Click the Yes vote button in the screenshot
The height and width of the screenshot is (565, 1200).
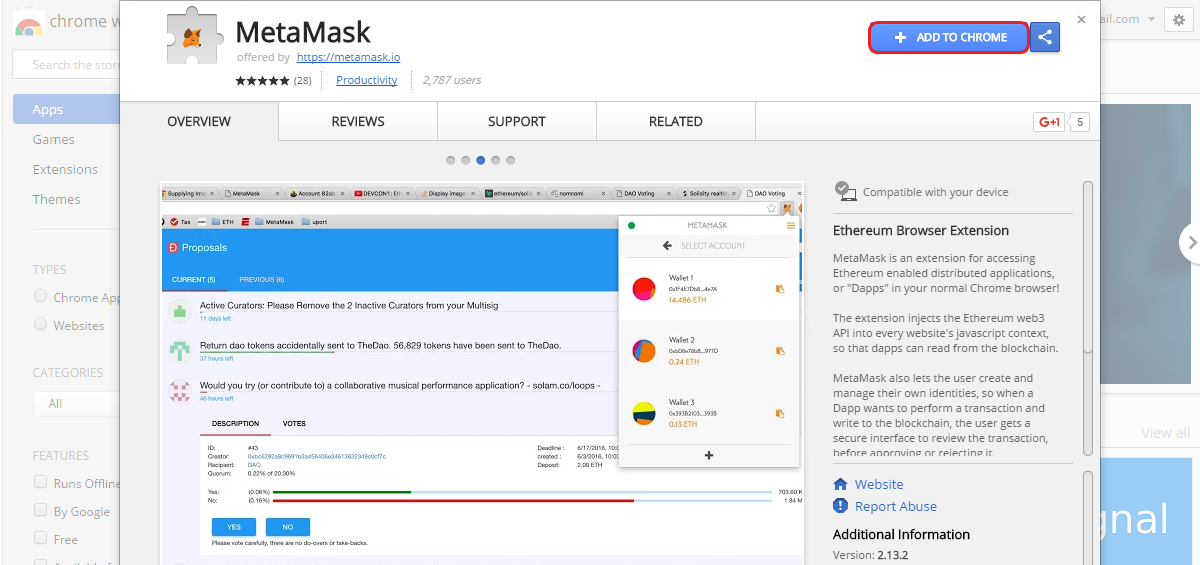point(234,526)
